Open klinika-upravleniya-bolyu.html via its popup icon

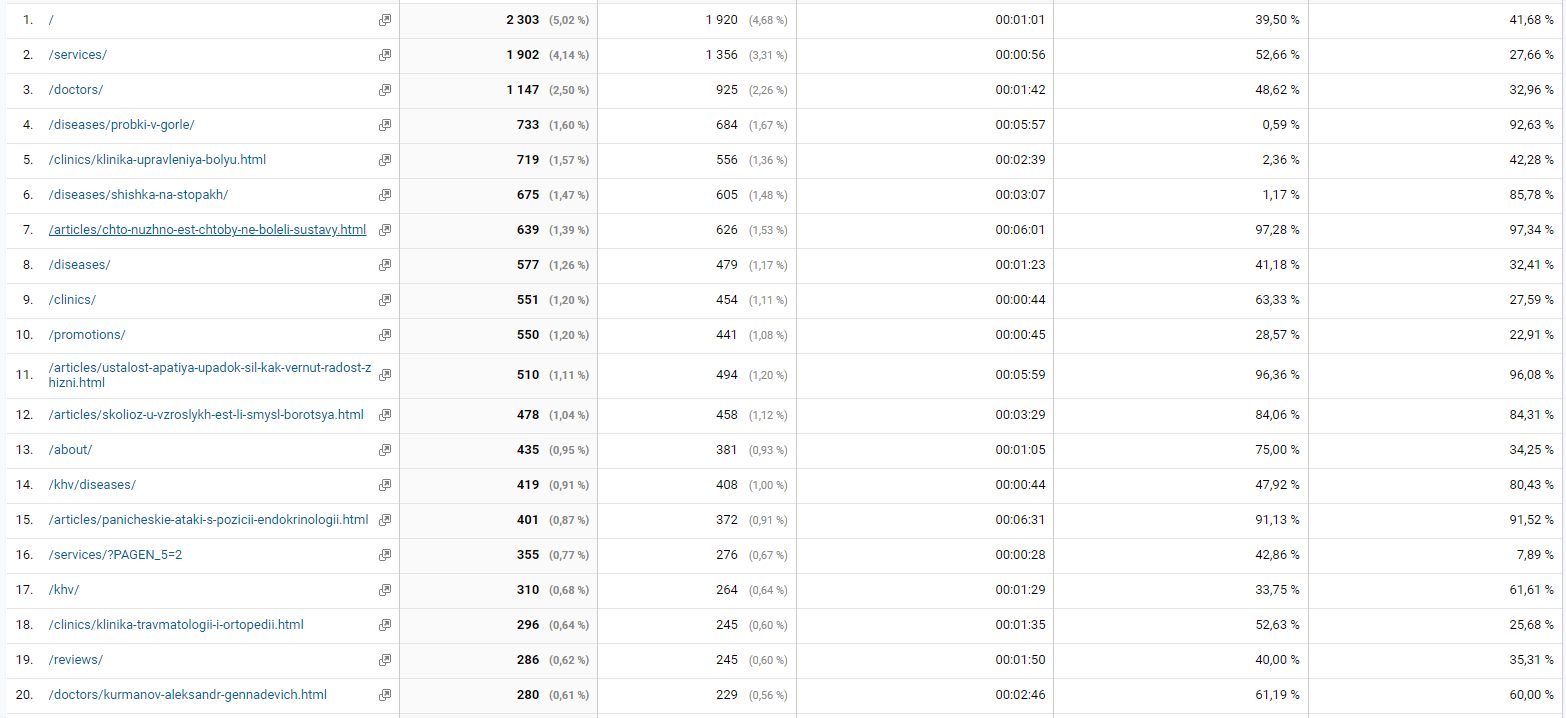point(384,160)
